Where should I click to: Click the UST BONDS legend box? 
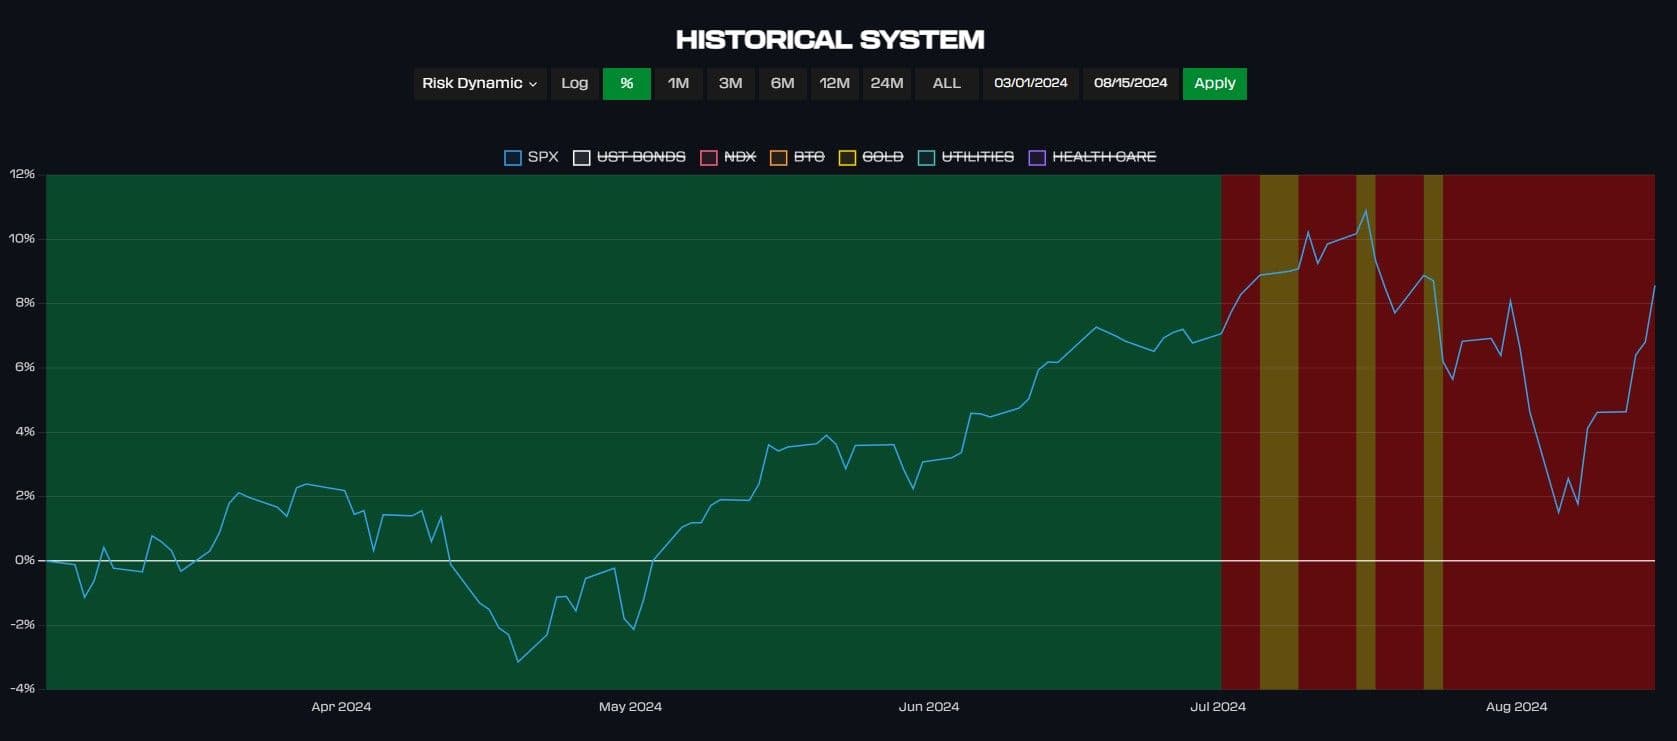581,157
